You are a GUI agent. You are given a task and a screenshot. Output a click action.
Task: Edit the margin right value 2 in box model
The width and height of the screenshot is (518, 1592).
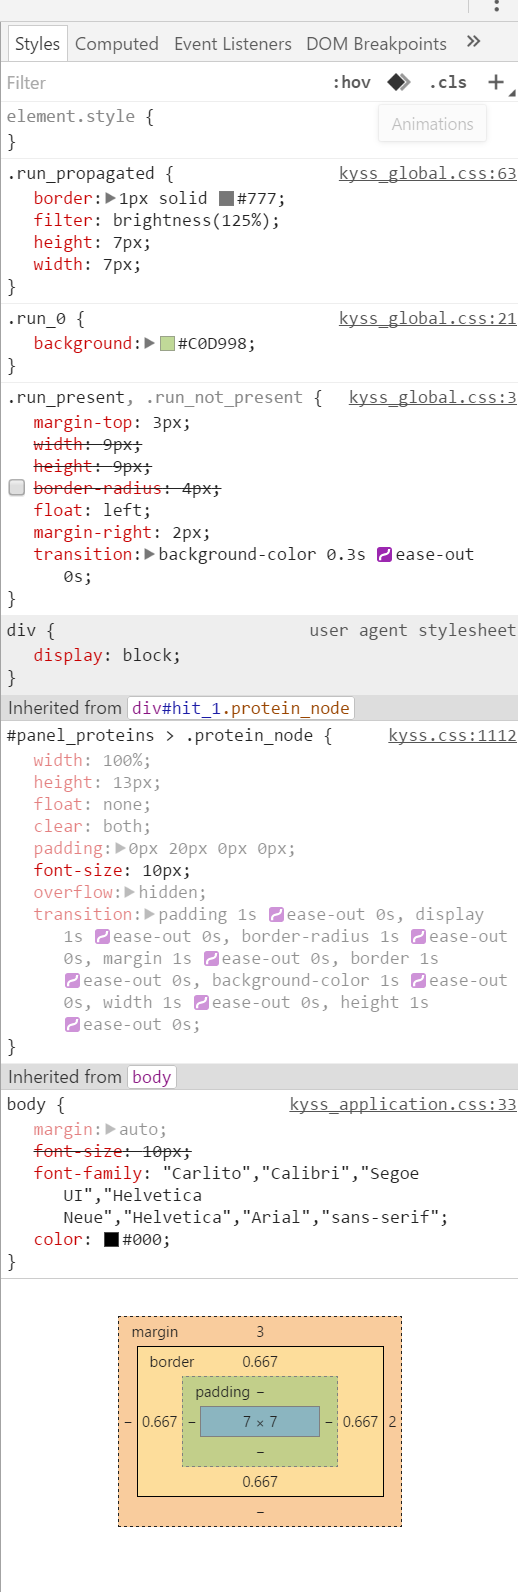pos(392,1421)
